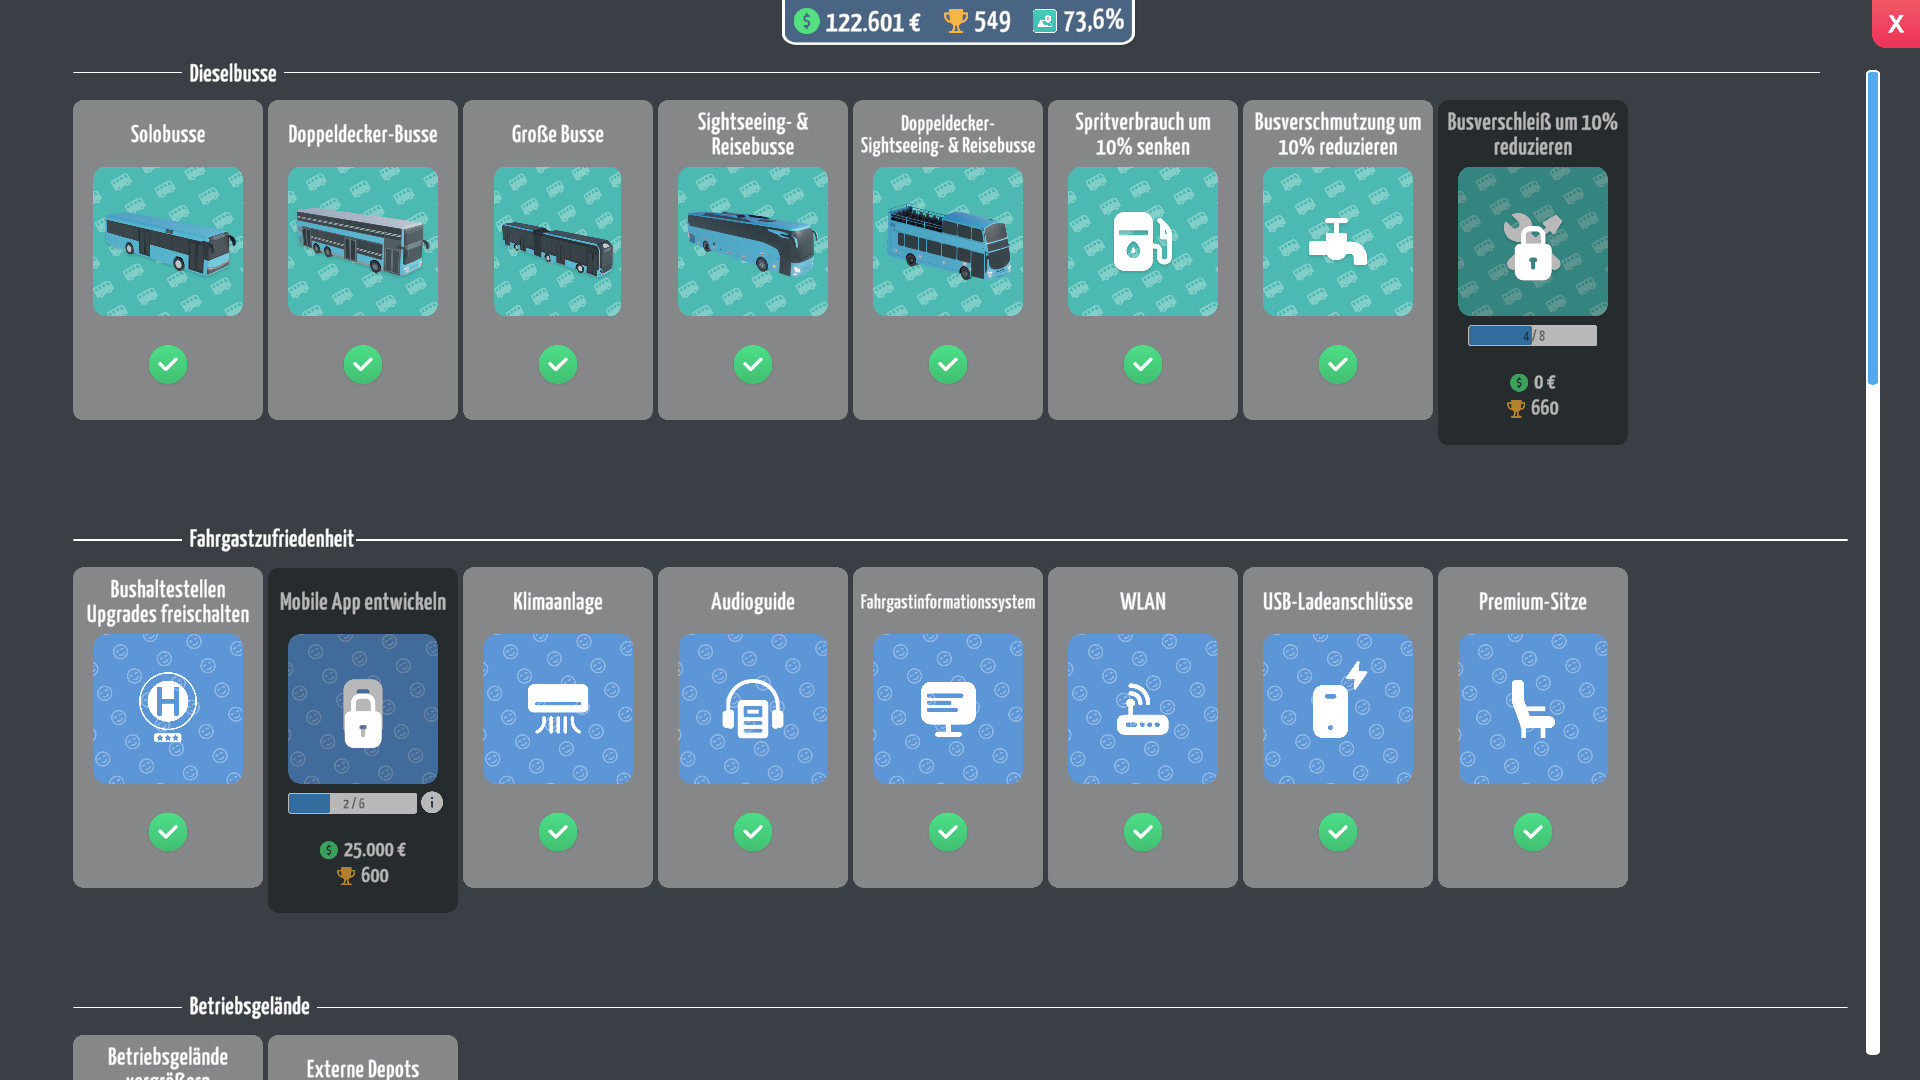Select the USB-Ladeanschlüsse phone charging icon

[x=1338, y=709]
